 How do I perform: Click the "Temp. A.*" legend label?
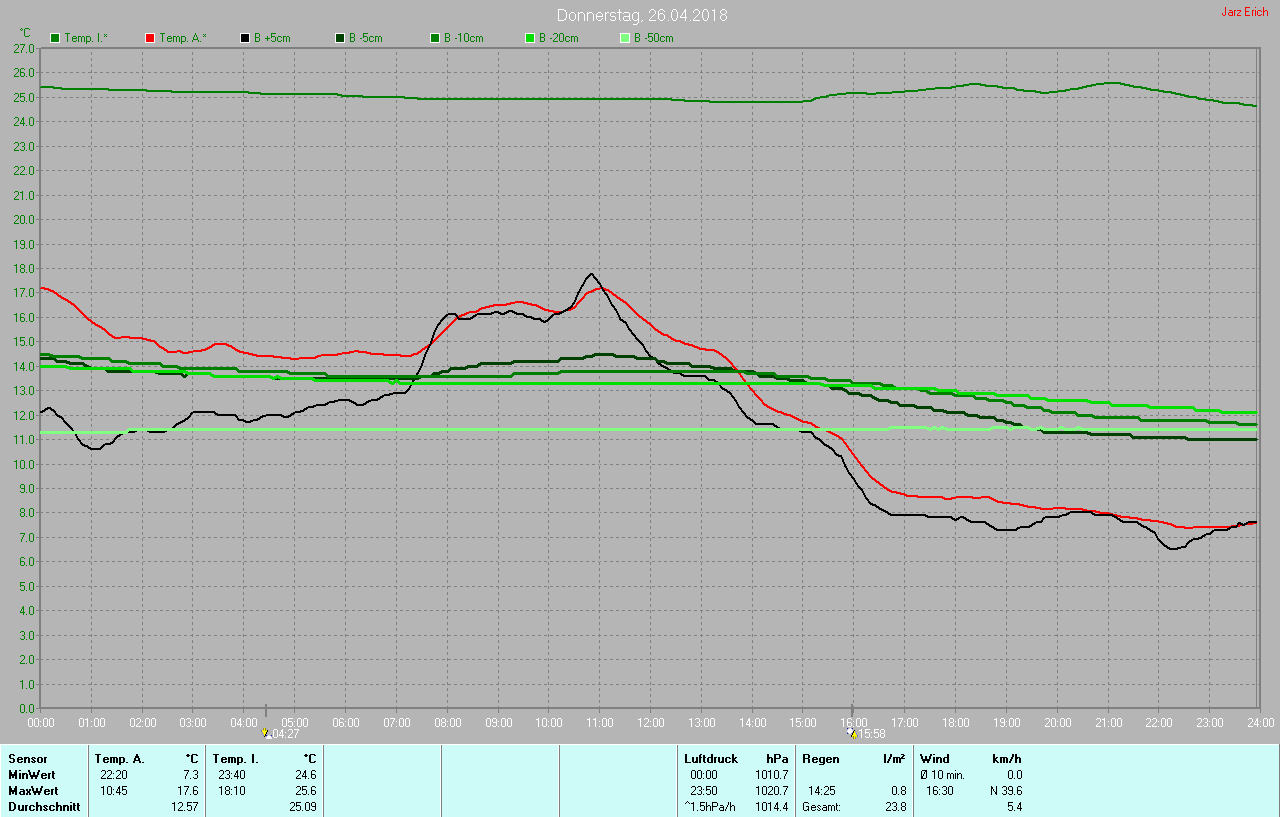(x=182, y=38)
